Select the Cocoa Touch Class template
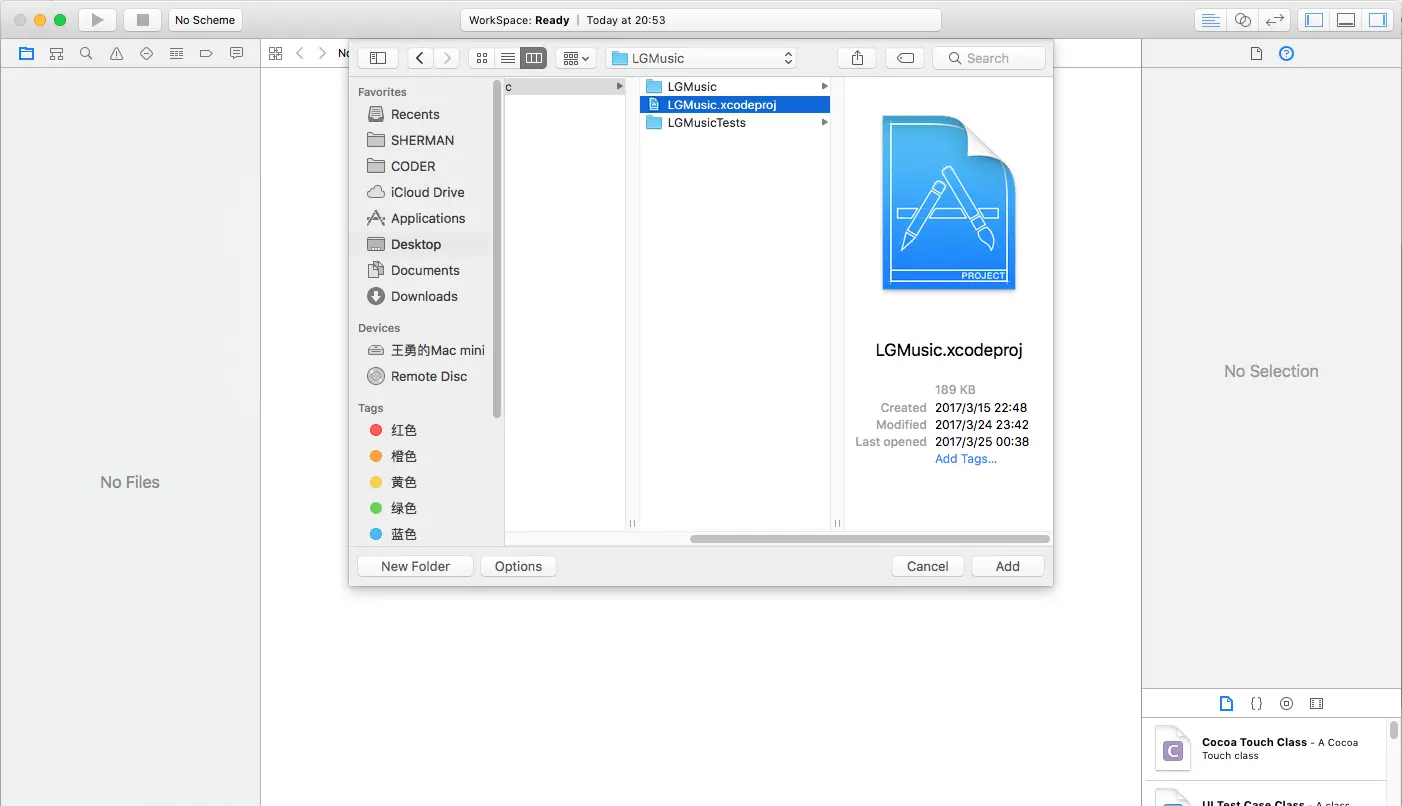Screen dimensions: 1402x806 1264,749
